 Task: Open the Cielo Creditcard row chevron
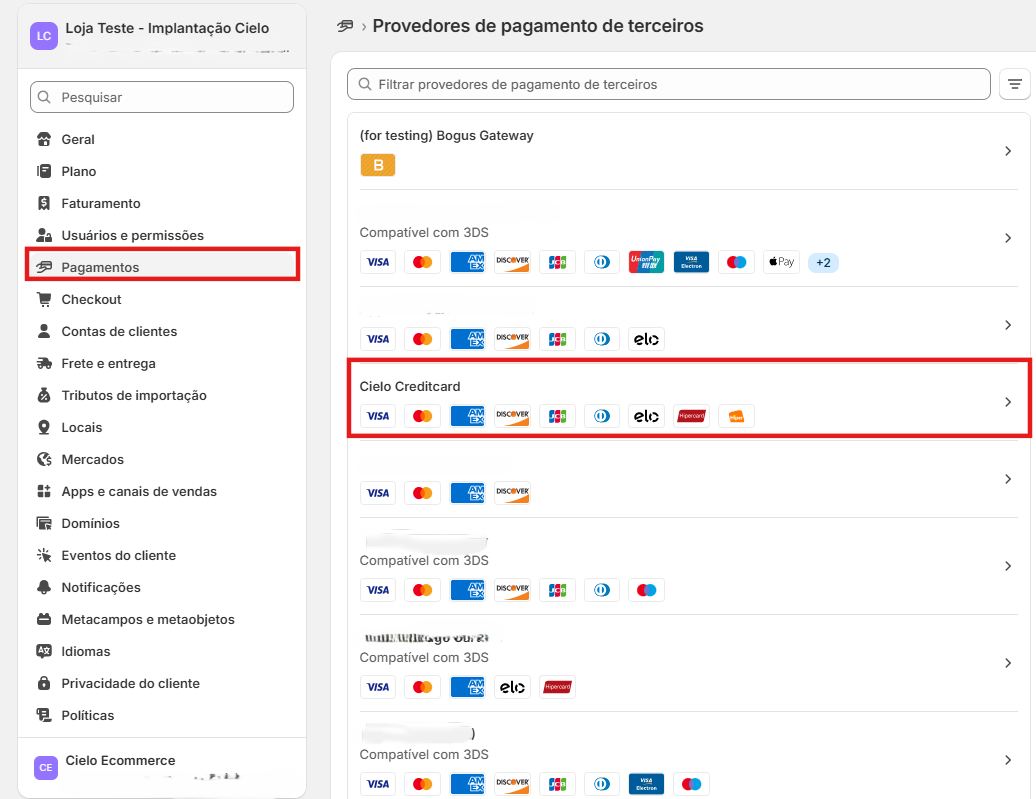click(x=1008, y=402)
